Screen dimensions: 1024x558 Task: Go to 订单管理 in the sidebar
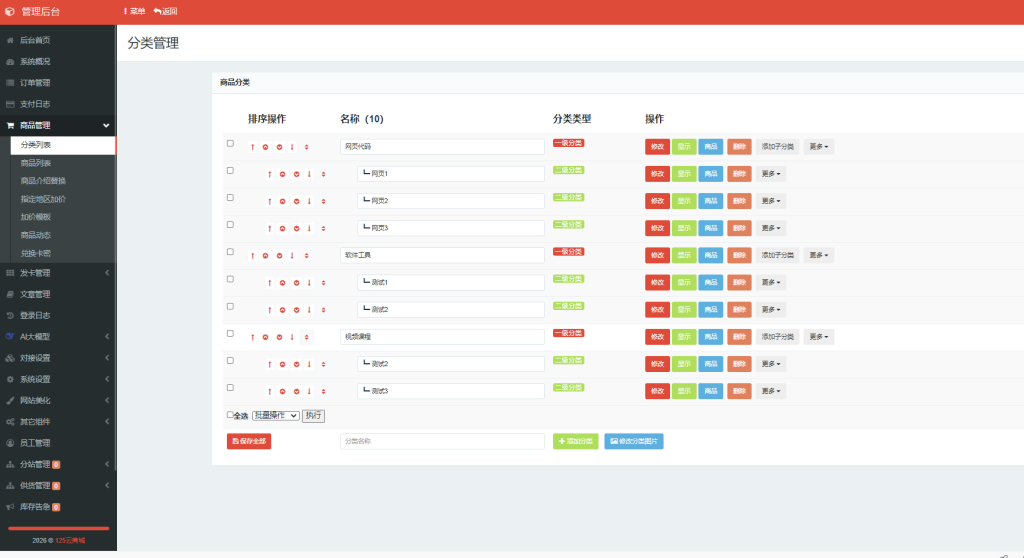point(35,83)
